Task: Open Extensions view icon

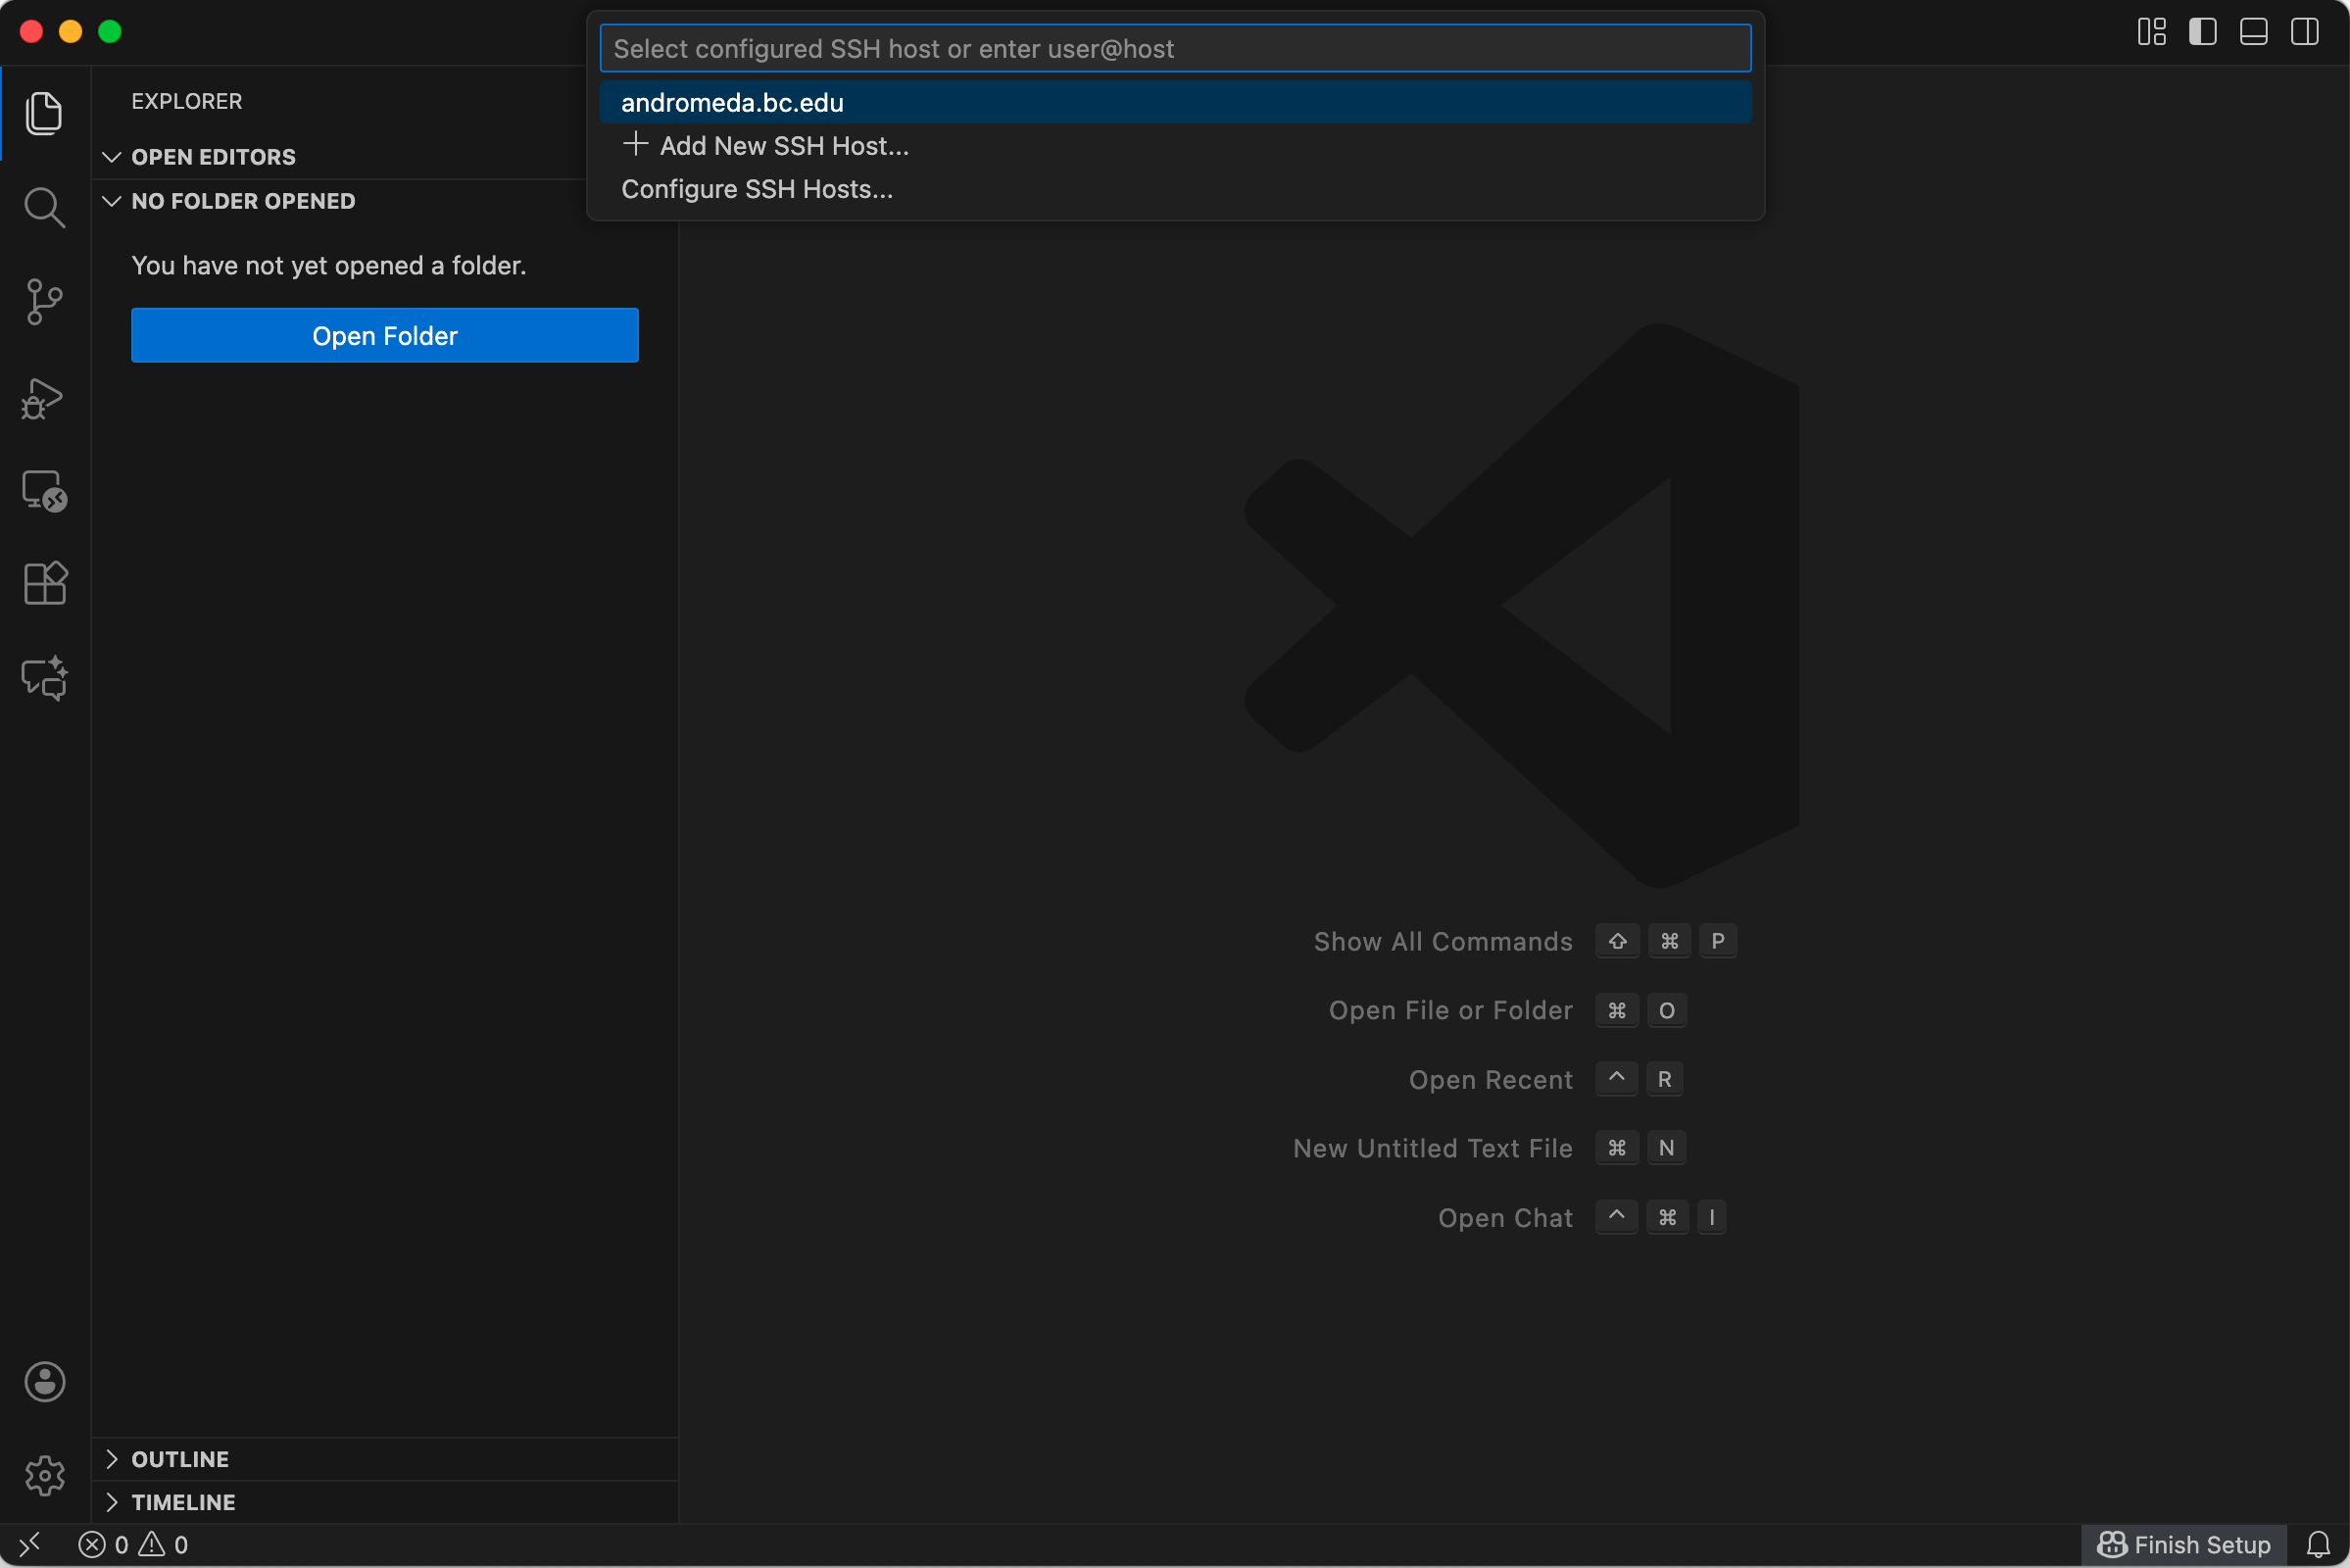Action: coord(44,583)
